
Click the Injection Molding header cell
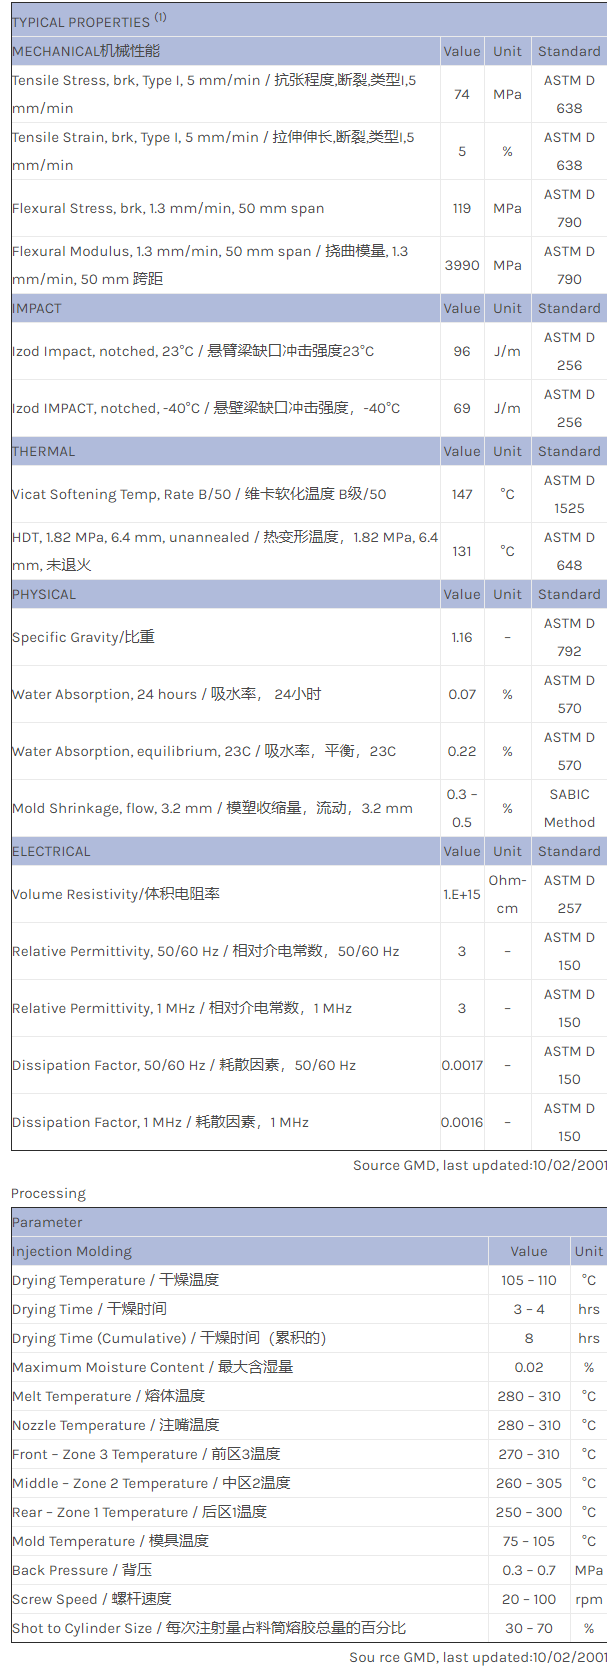coord(72,1251)
